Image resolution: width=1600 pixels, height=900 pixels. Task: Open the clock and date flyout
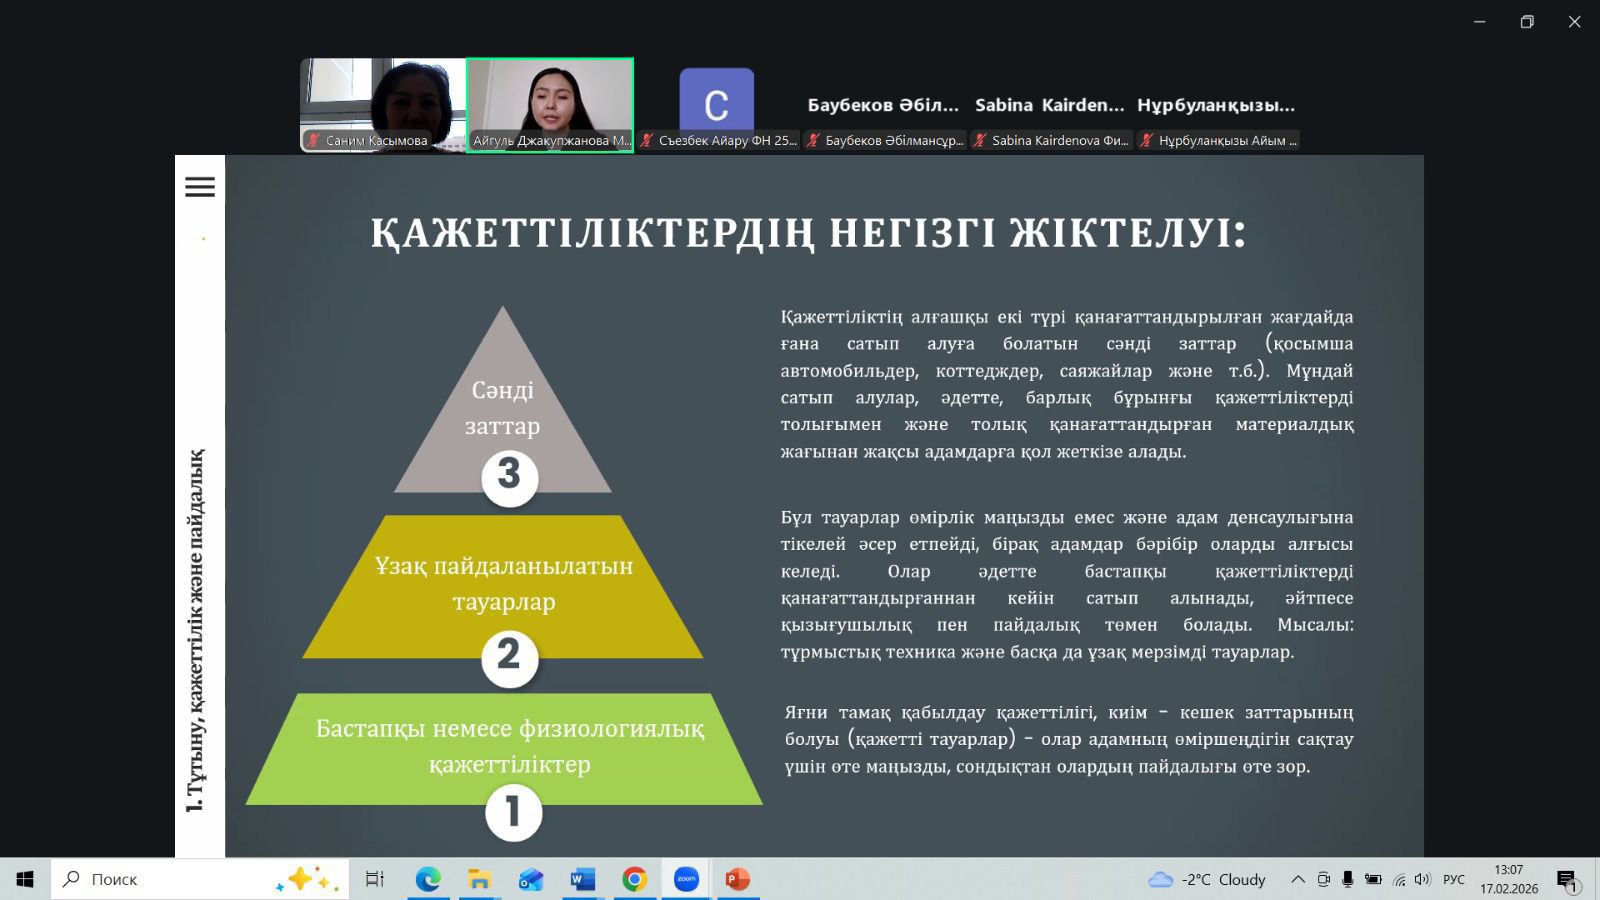1509,879
